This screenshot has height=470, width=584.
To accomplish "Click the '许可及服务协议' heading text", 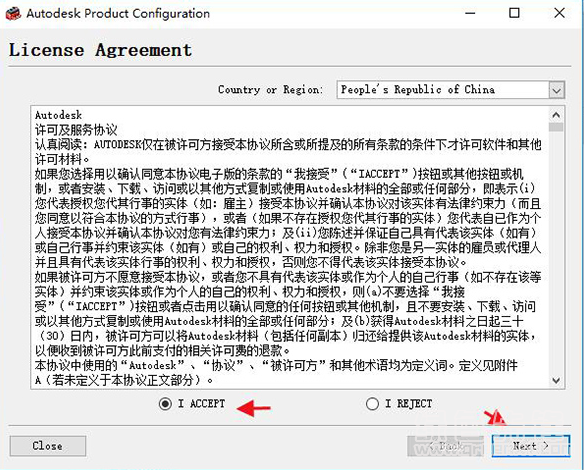I will pyautogui.click(x=76, y=130).
